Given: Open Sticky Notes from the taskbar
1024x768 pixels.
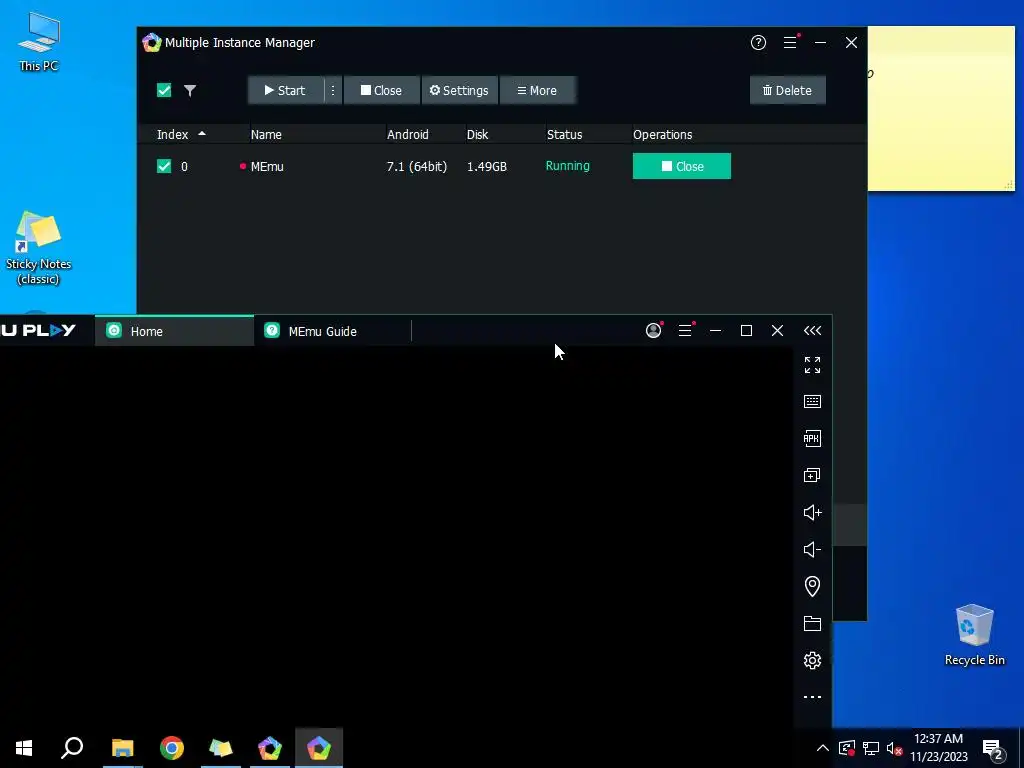Looking at the screenshot, I should click(x=221, y=748).
